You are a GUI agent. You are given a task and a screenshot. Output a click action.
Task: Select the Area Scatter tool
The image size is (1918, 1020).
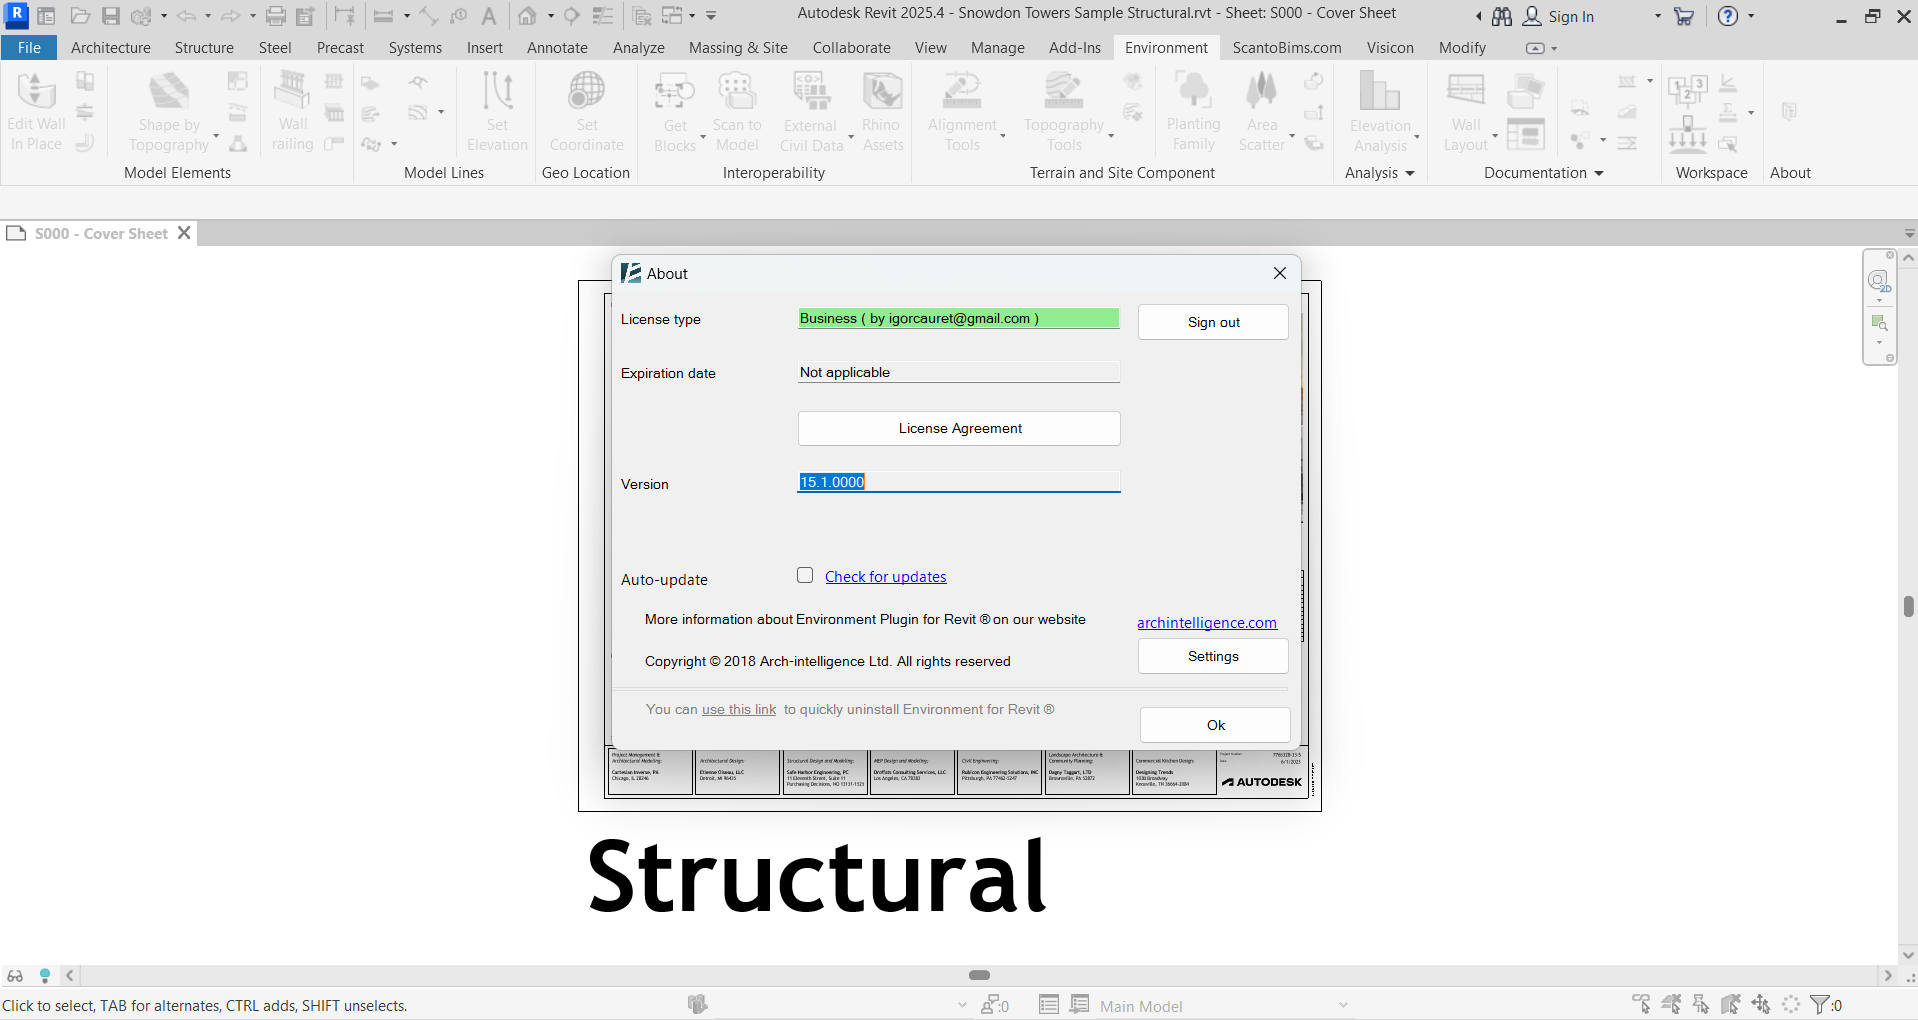(1261, 112)
